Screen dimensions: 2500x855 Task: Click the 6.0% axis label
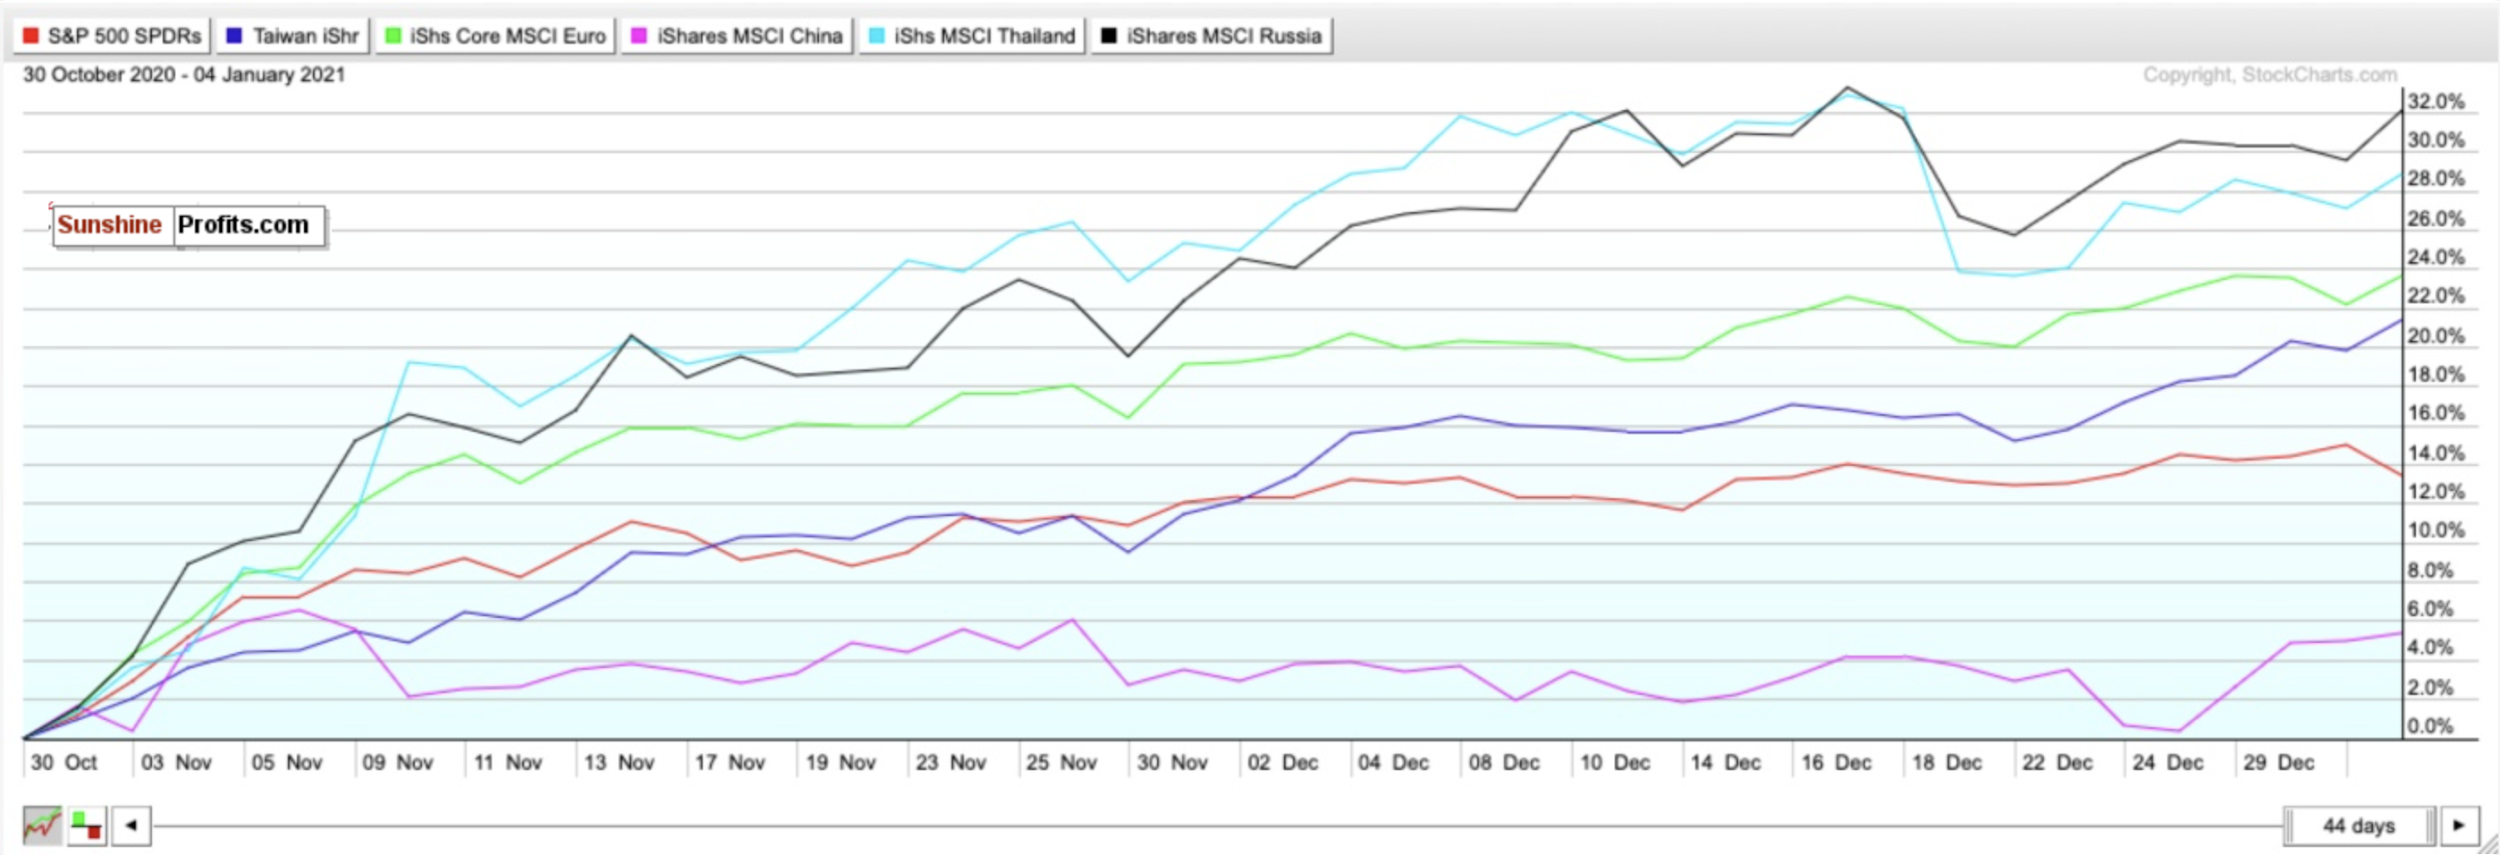pos(2431,609)
